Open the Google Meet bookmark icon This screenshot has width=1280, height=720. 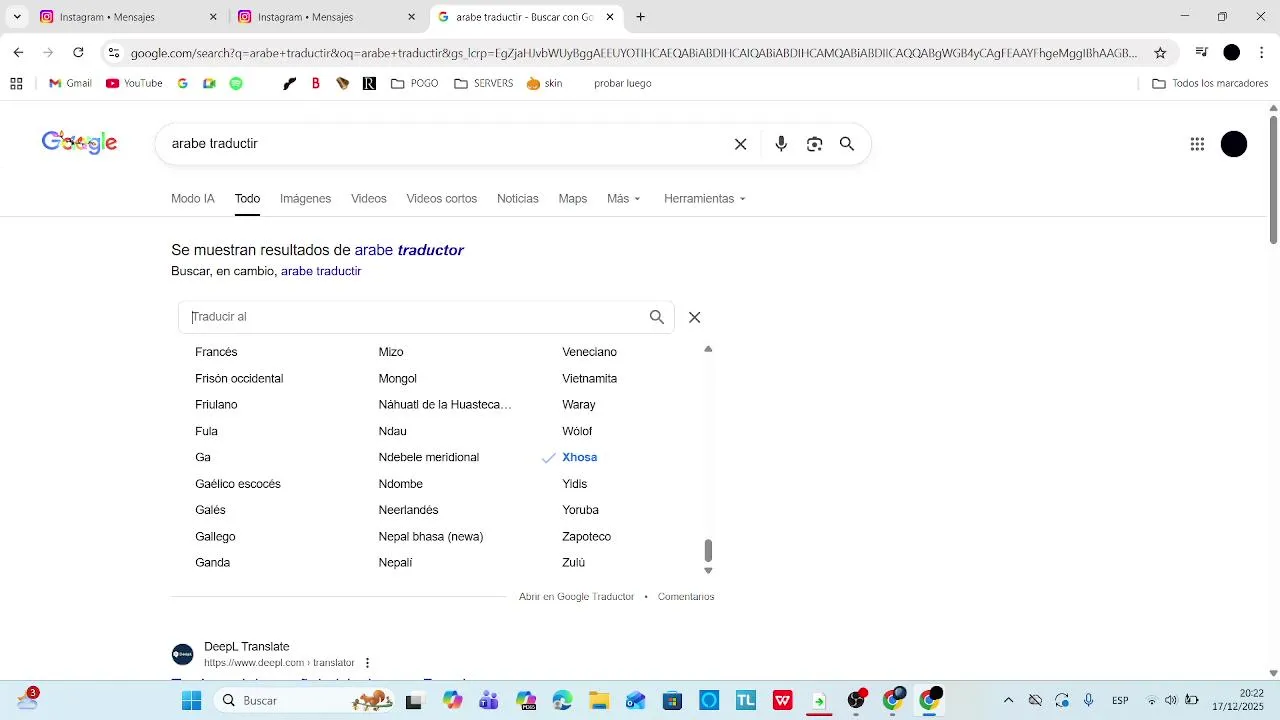coord(209,83)
